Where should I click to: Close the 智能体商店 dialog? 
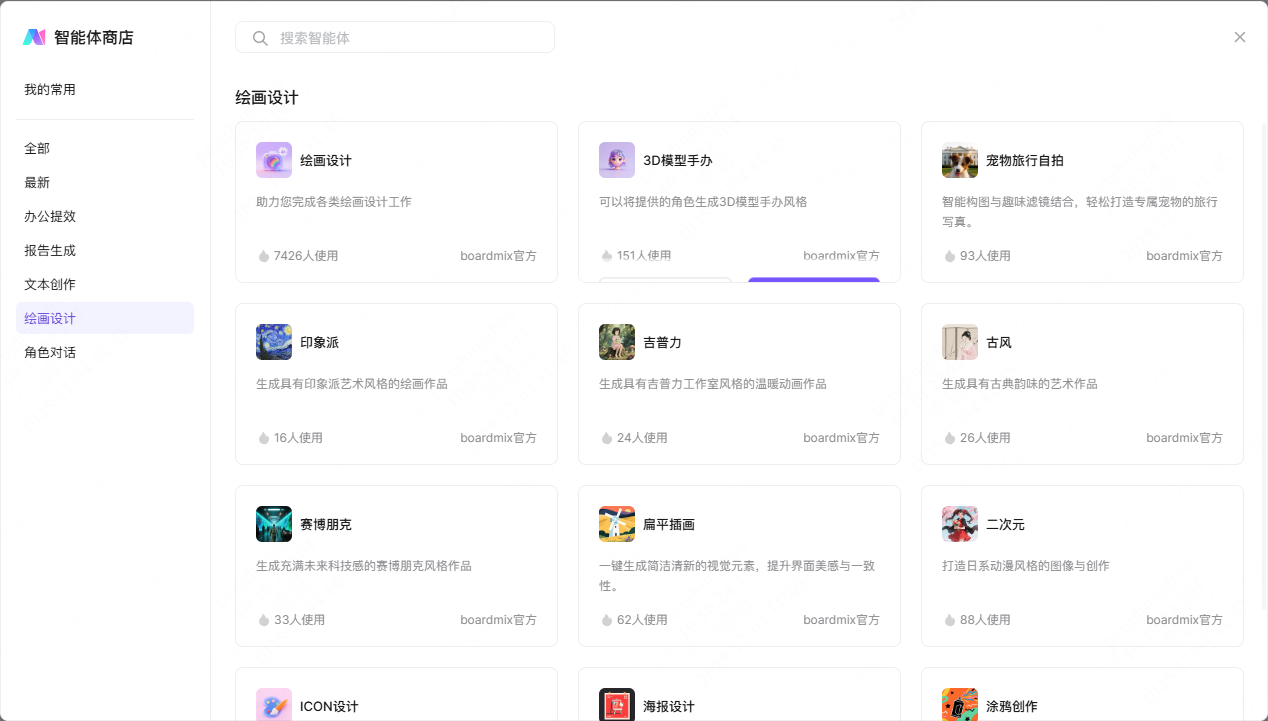point(1240,37)
